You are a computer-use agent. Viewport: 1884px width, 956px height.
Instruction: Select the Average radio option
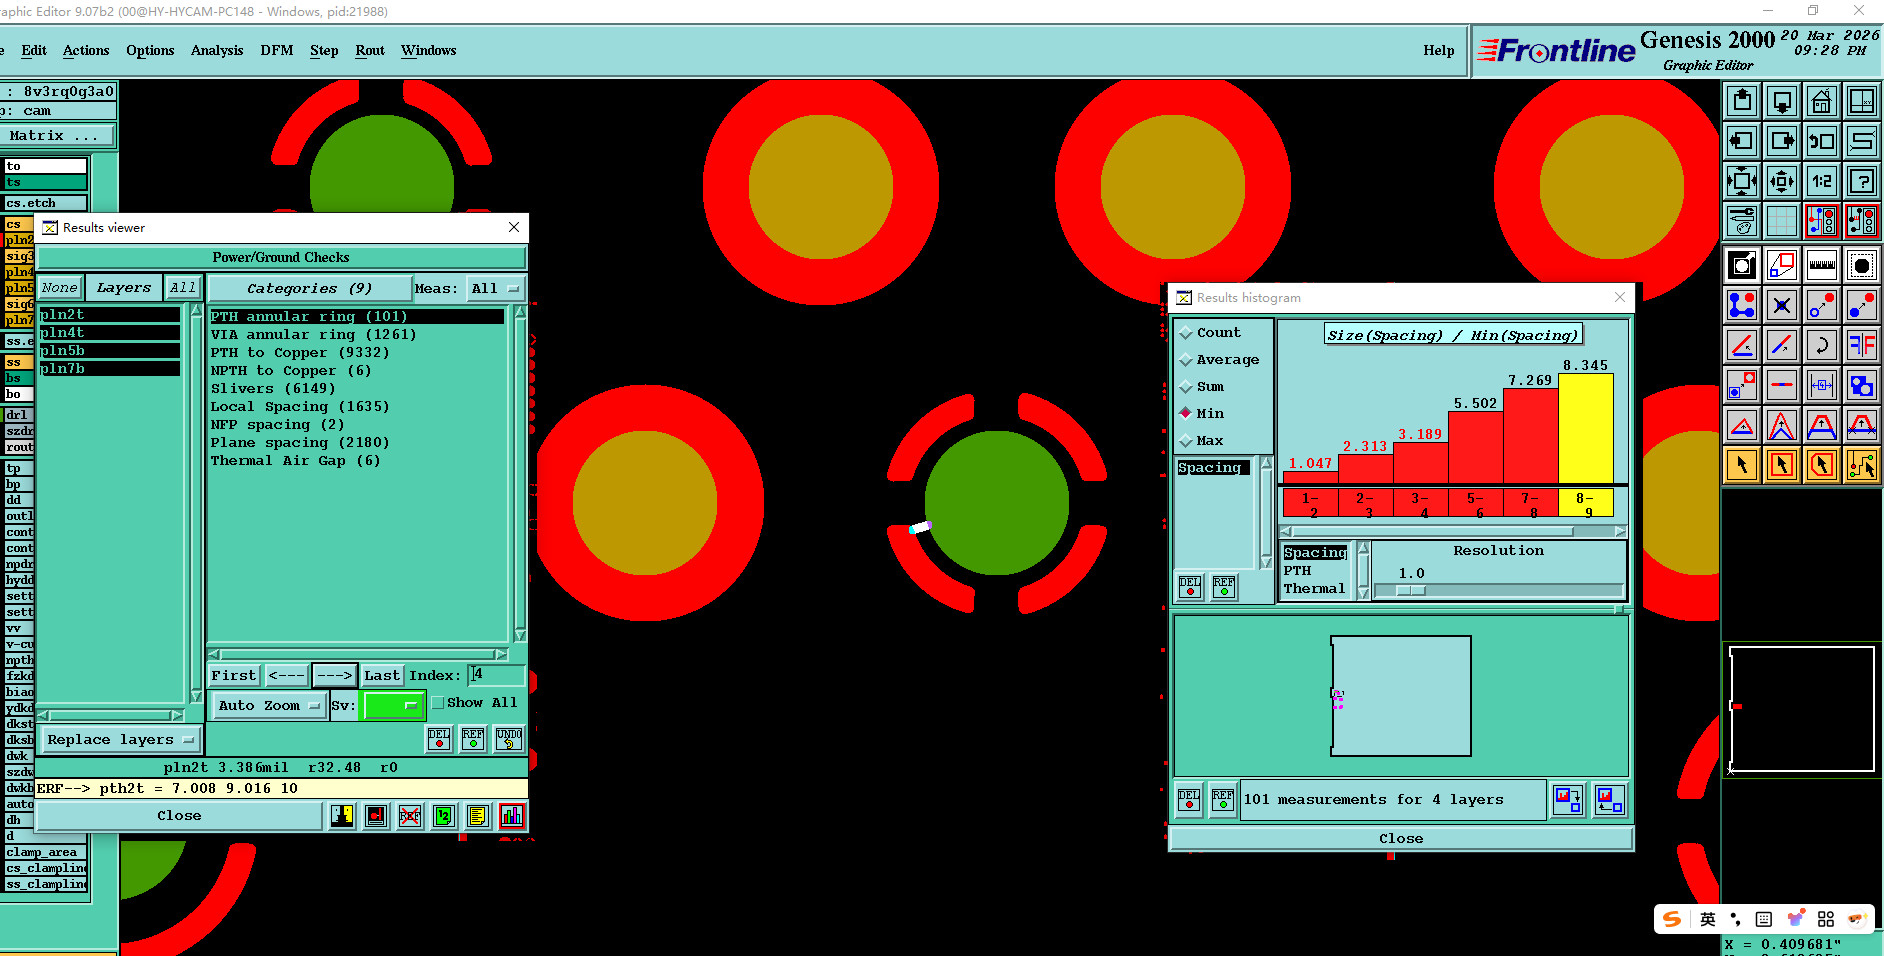click(1220, 360)
